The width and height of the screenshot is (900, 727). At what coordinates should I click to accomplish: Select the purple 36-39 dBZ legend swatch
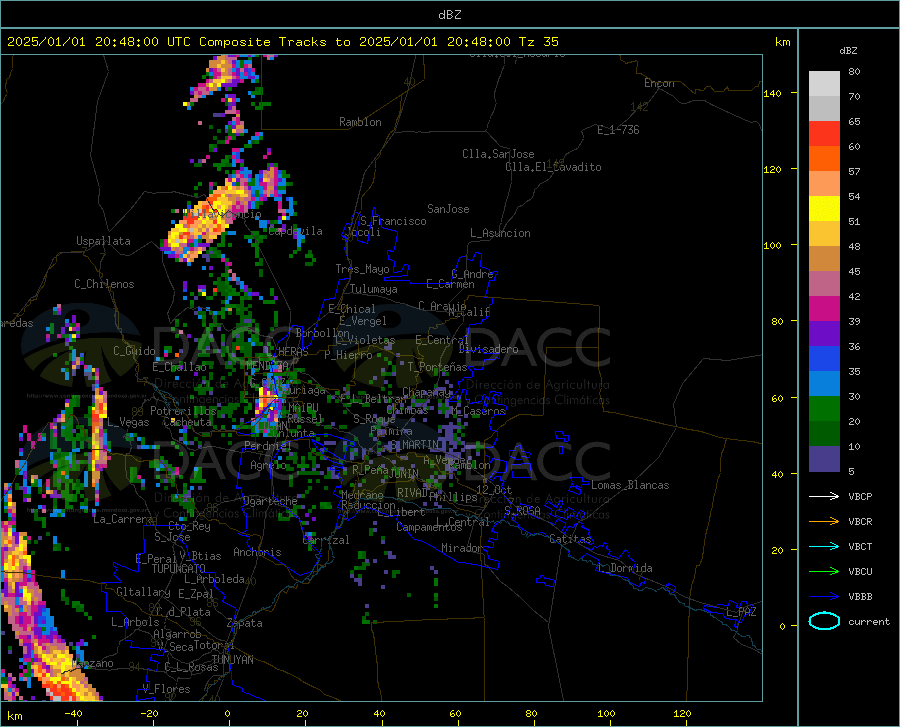pos(824,334)
